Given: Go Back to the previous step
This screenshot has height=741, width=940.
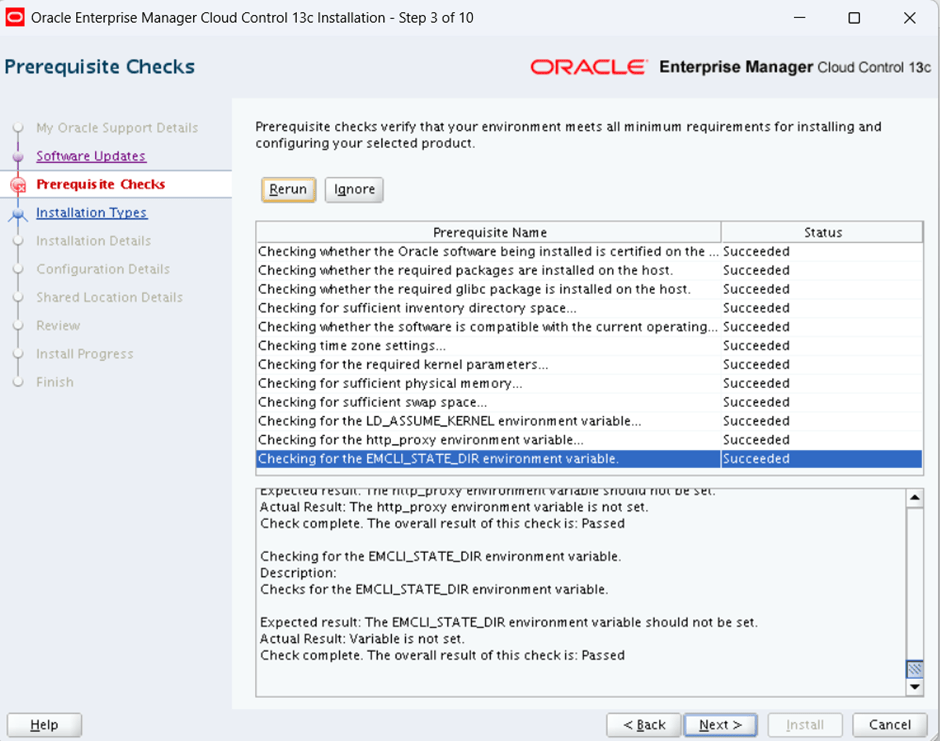Looking at the screenshot, I should (x=644, y=725).
